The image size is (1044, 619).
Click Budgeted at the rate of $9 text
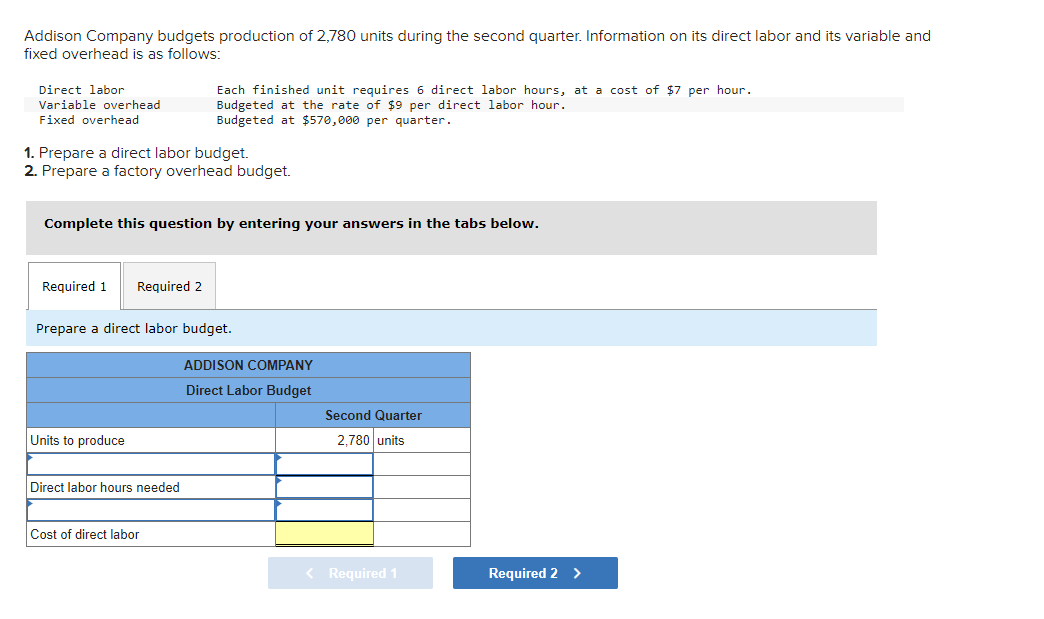tap(392, 104)
